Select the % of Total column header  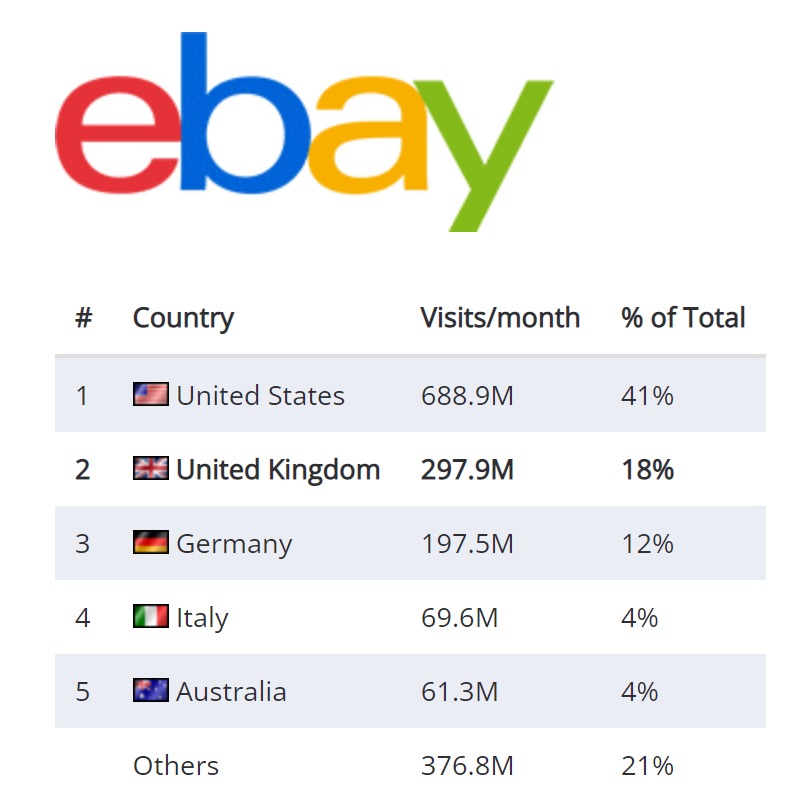tap(683, 318)
